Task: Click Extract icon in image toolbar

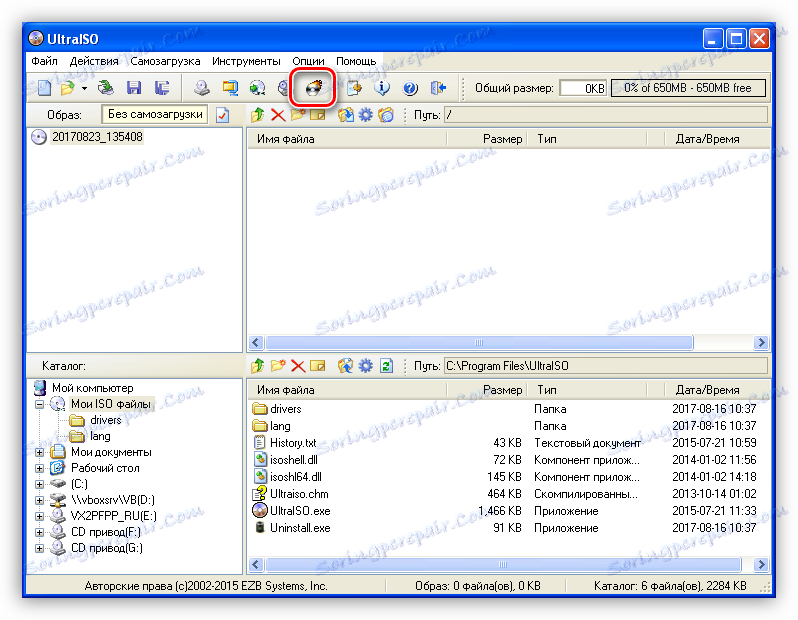Action: [x=346, y=115]
